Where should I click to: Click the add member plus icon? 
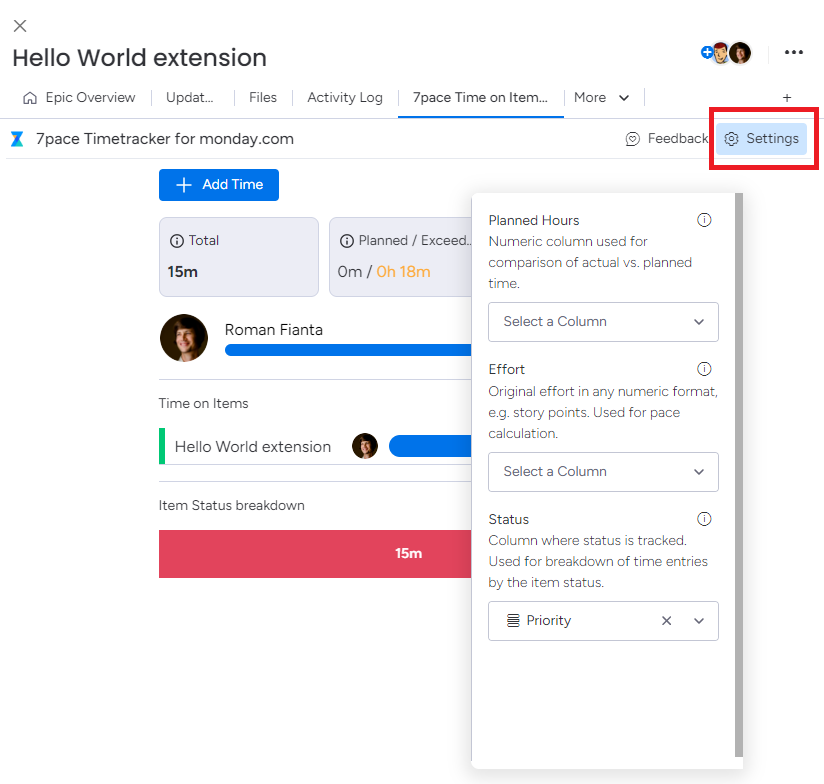707,52
